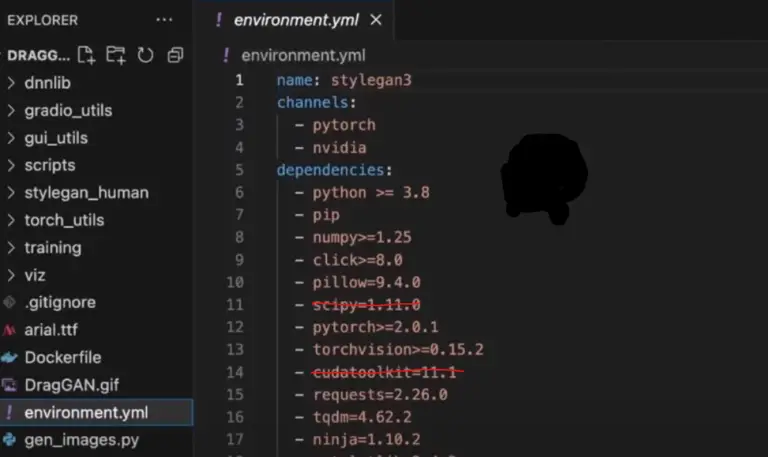Refresh the Explorer file tree
The width and height of the screenshot is (768, 457).
(145, 55)
